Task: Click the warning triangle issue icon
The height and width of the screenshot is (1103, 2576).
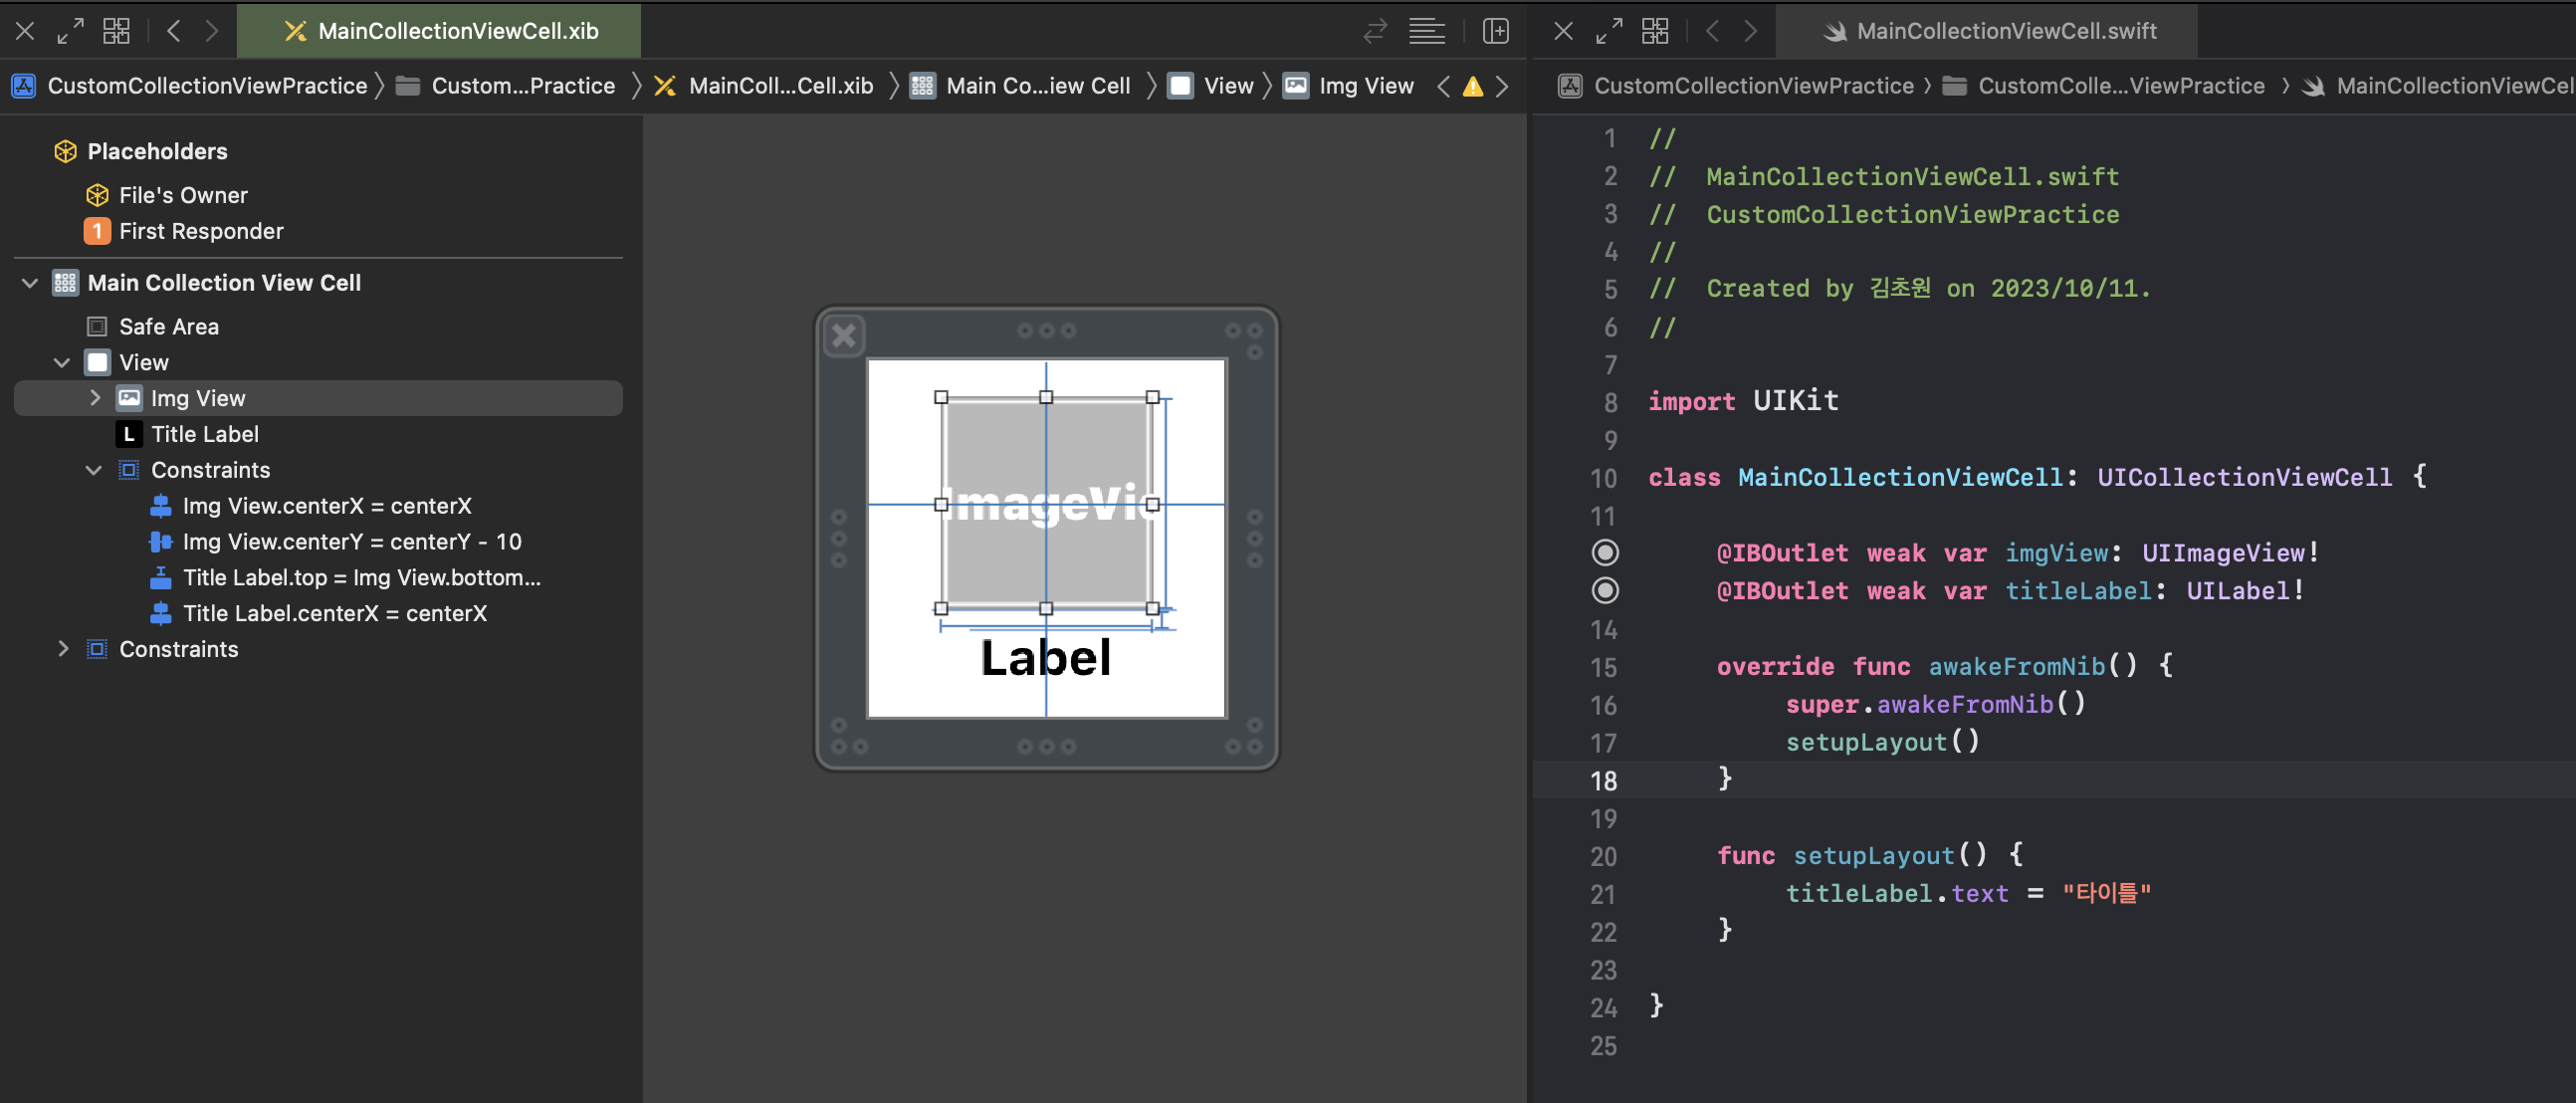Action: [1472, 87]
